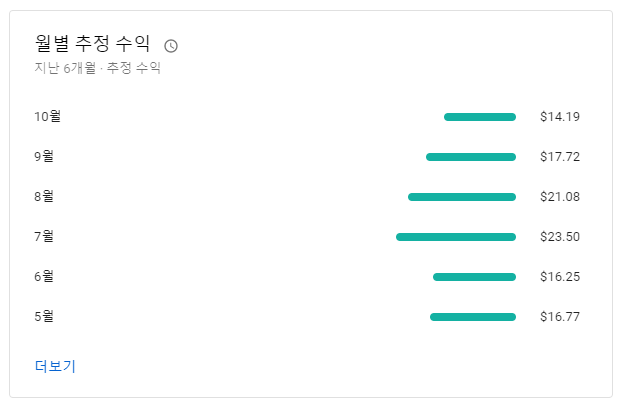Click the $21.08 revenue value

coord(559,197)
